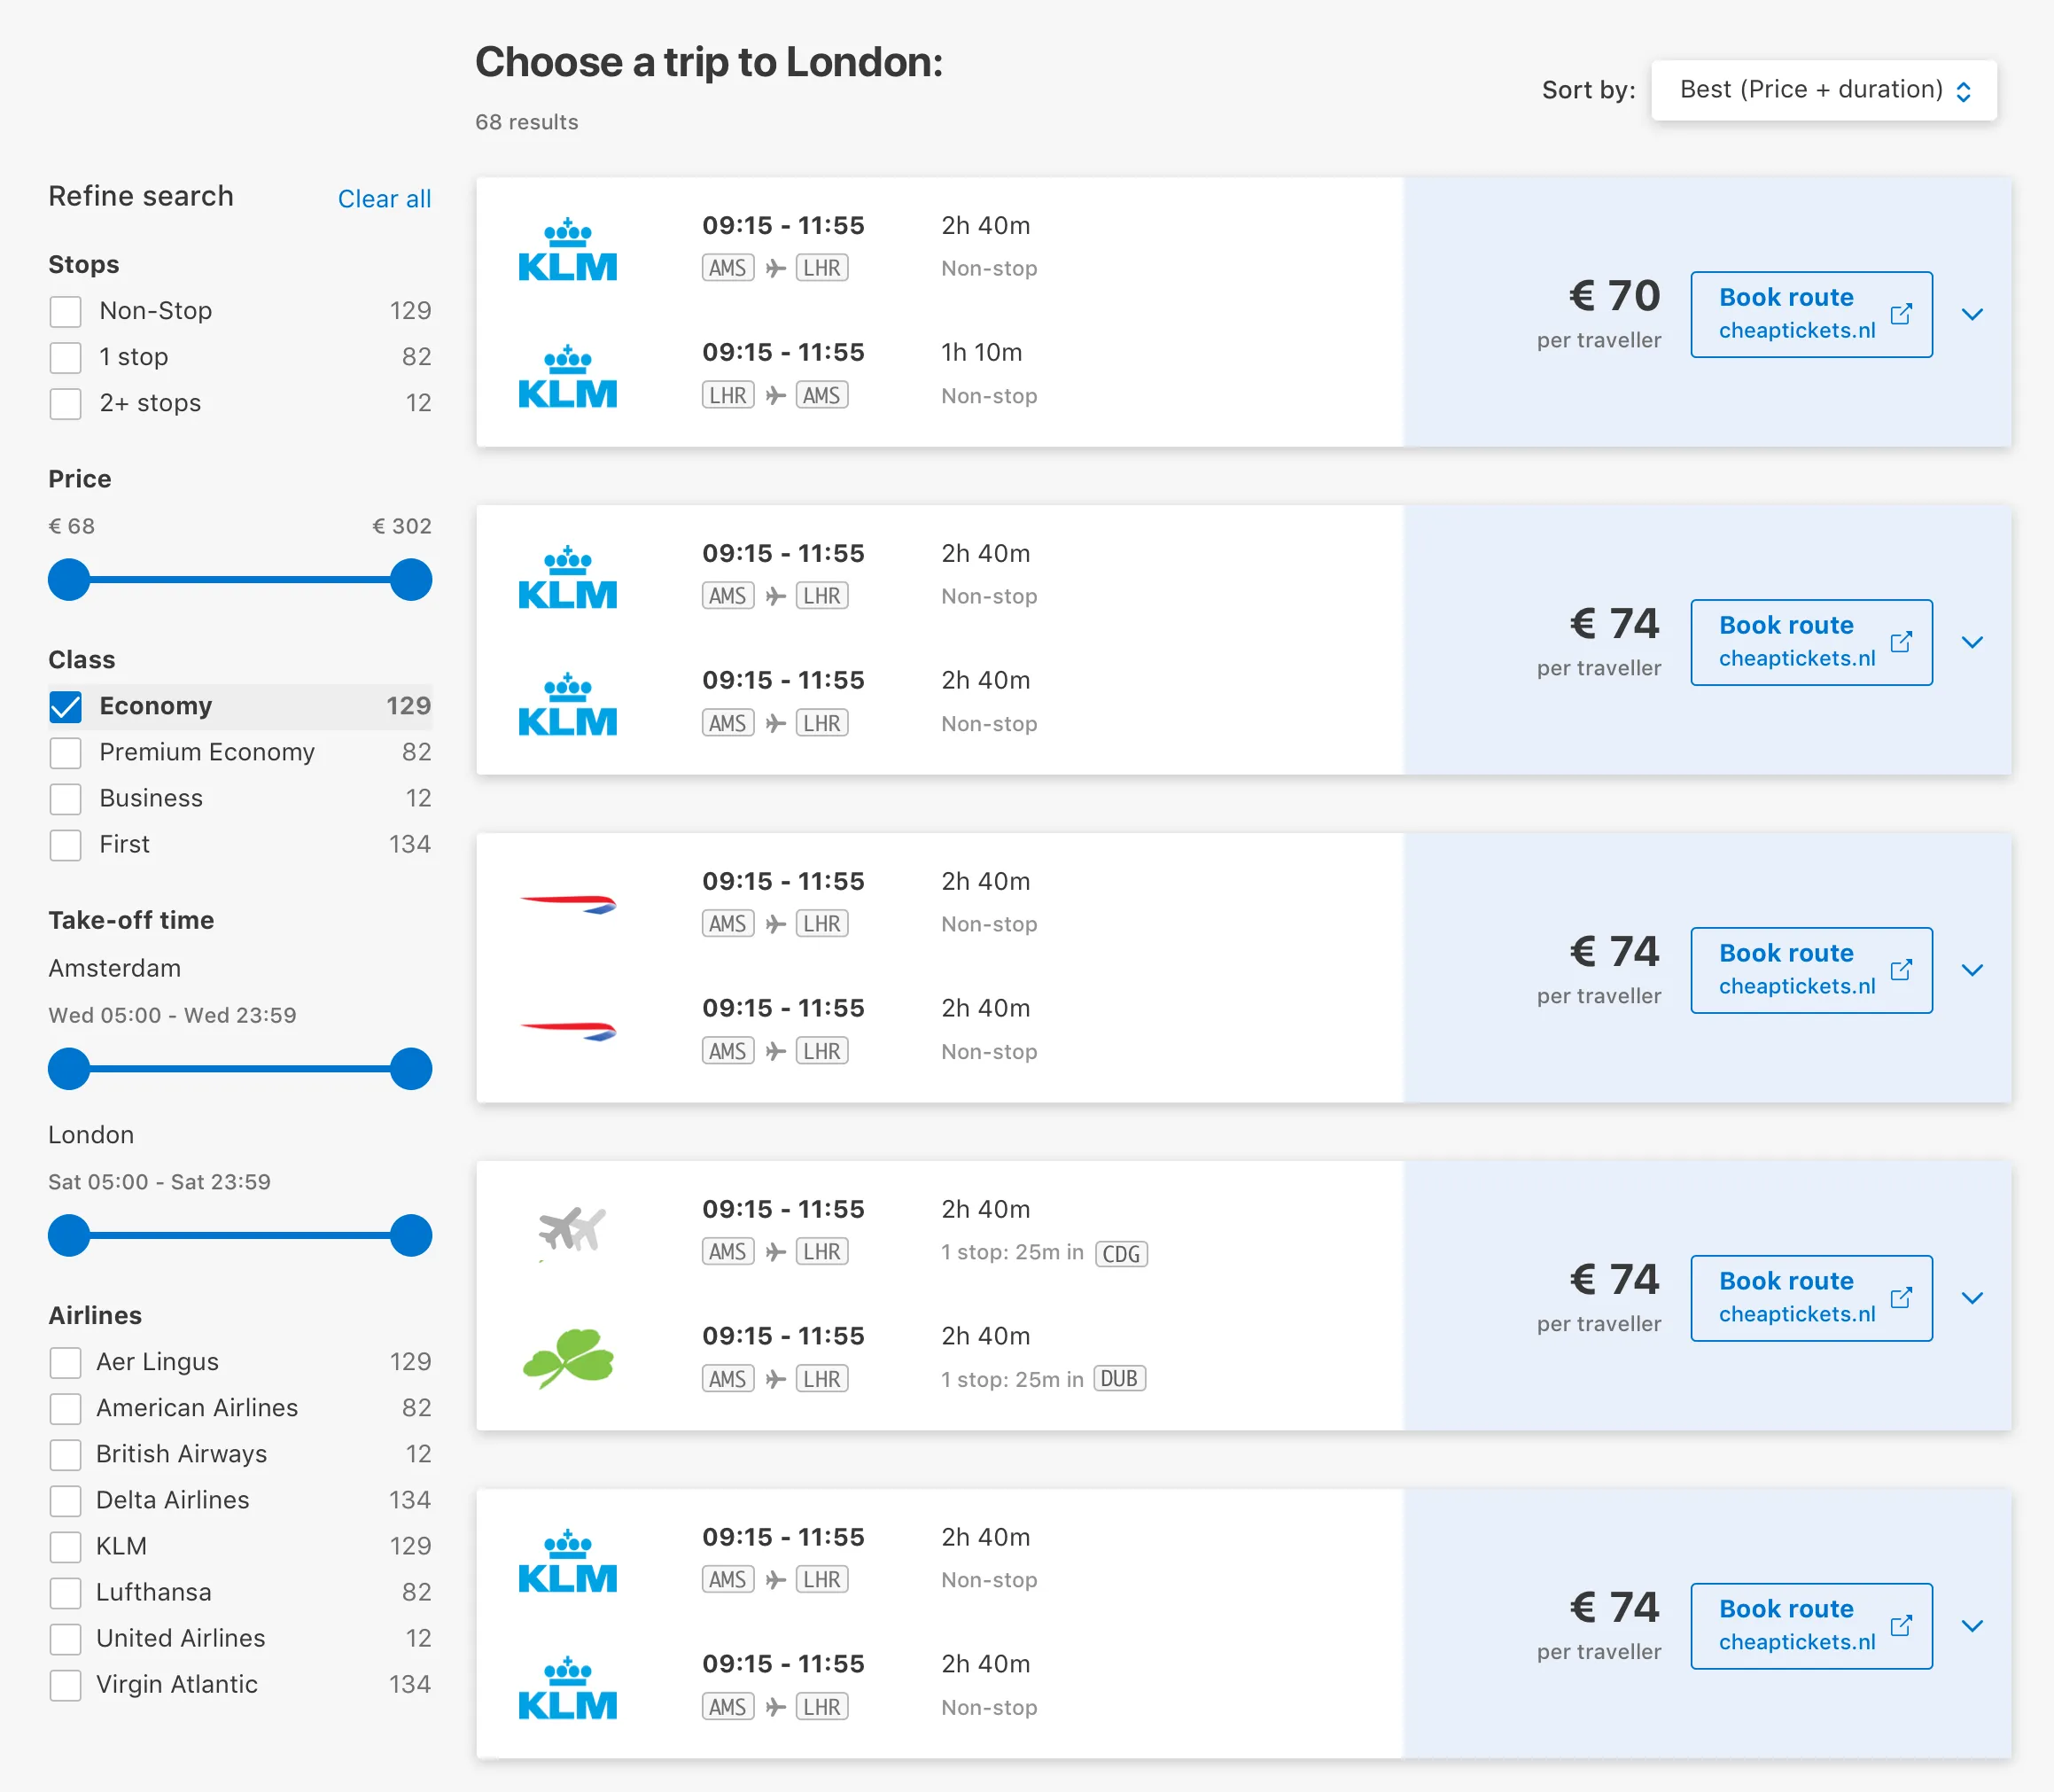Book the British Airways €74 route
The height and width of the screenshot is (1792, 2054).
point(1811,970)
